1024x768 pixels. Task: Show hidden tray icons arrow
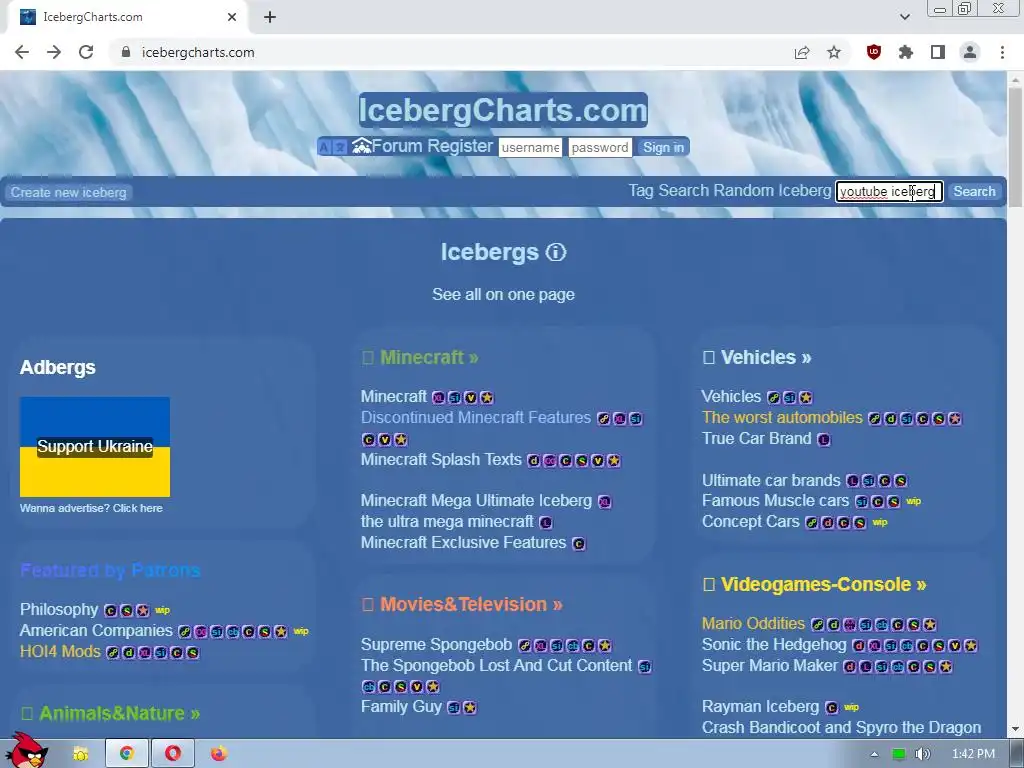click(874, 754)
